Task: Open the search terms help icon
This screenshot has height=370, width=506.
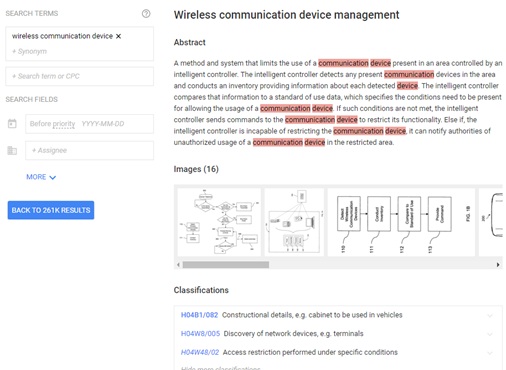Action: [x=146, y=13]
